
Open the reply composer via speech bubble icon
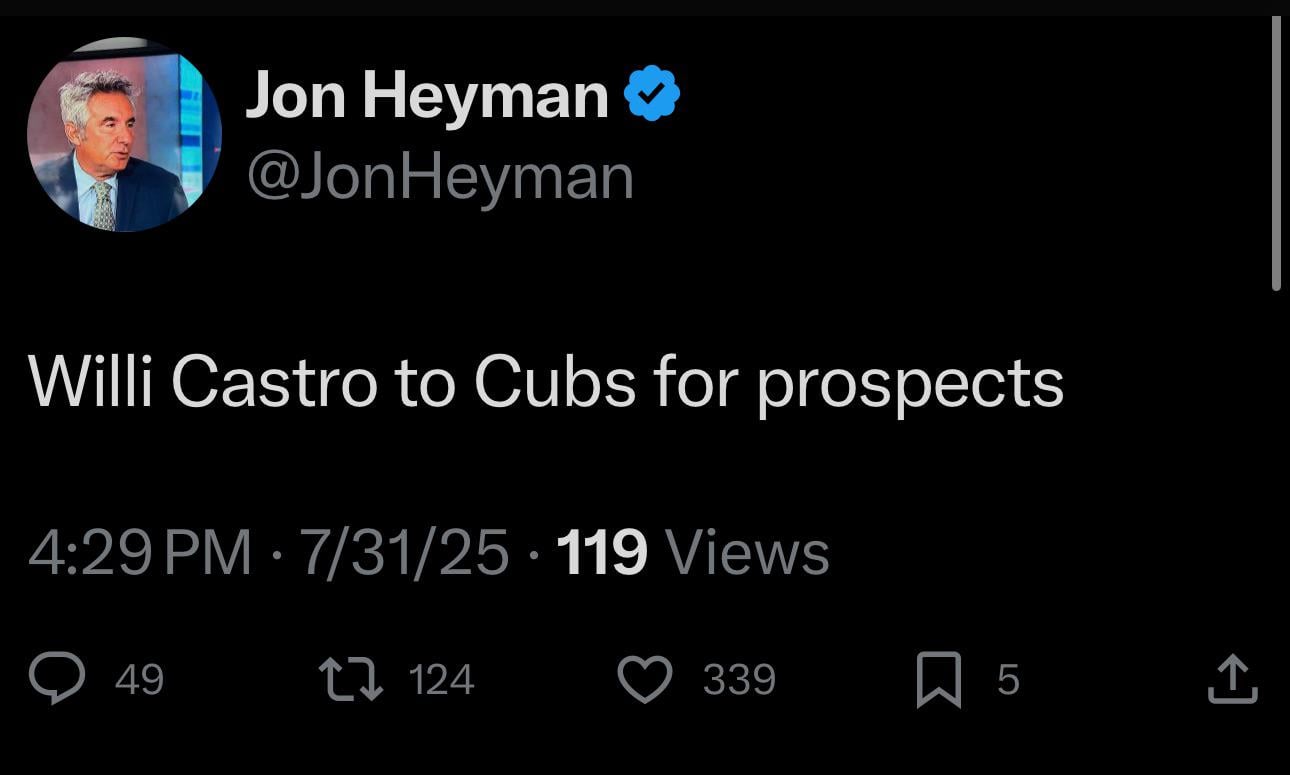tap(57, 678)
